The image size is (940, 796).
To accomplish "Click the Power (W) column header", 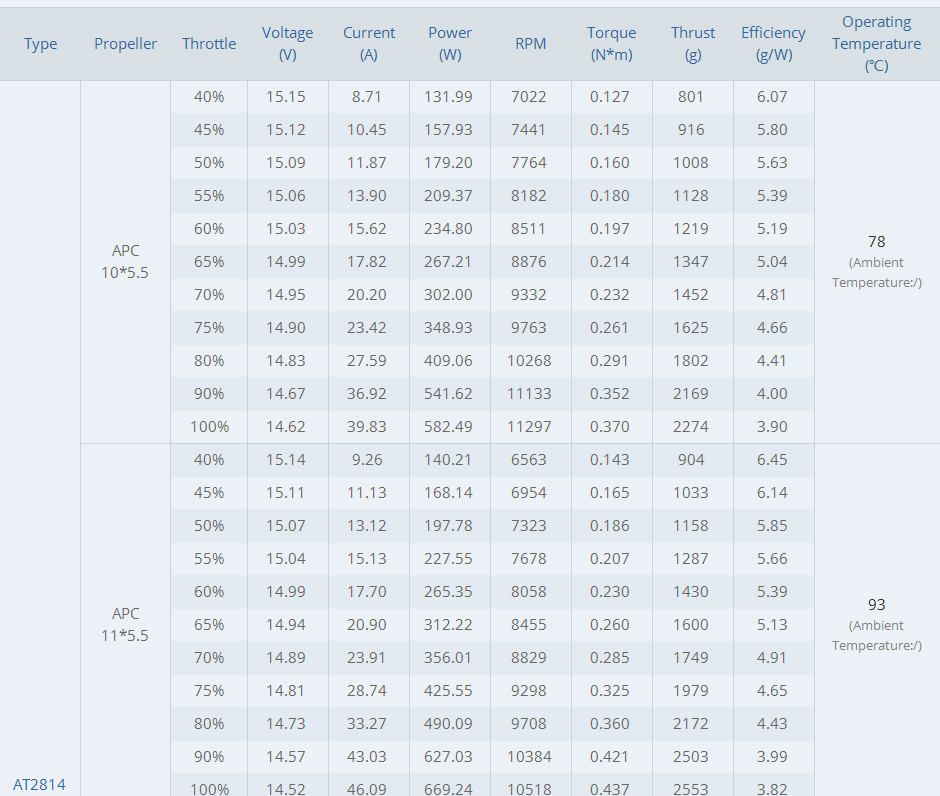I will pyautogui.click(x=450, y=44).
